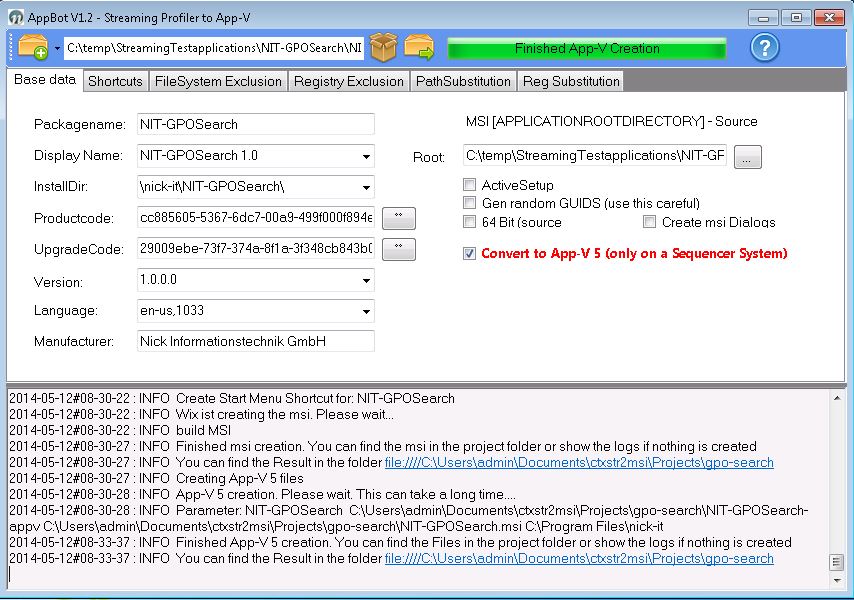The image size is (854, 600).
Task: Click the 'Create Start Menu Shortcut' log line
Action: [x=232, y=399]
